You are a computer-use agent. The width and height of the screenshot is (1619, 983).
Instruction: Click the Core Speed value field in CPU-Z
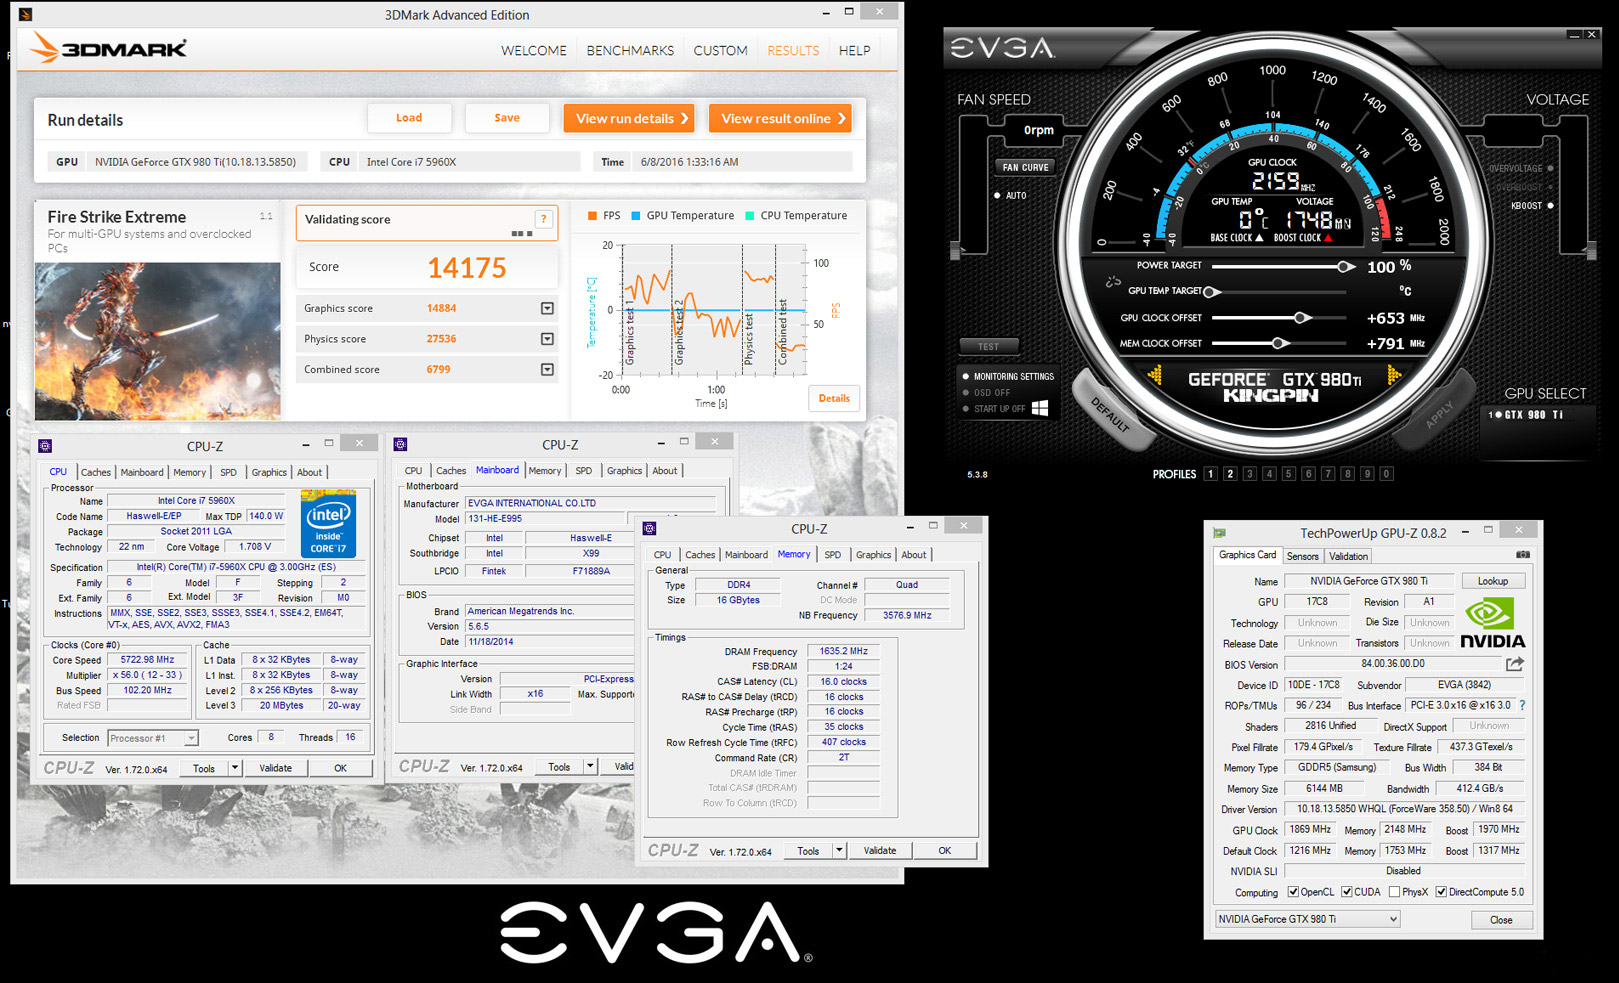(x=148, y=660)
